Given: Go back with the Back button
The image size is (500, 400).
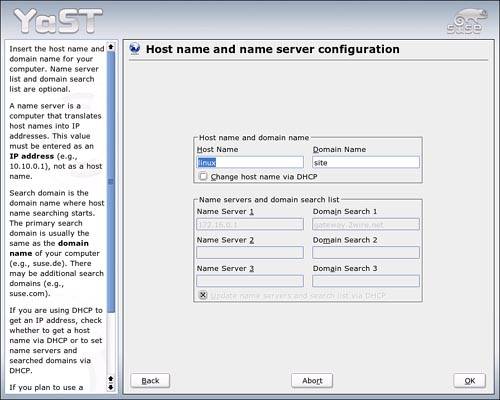Looking at the screenshot, I should pyautogui.click(x=150, y=381).
